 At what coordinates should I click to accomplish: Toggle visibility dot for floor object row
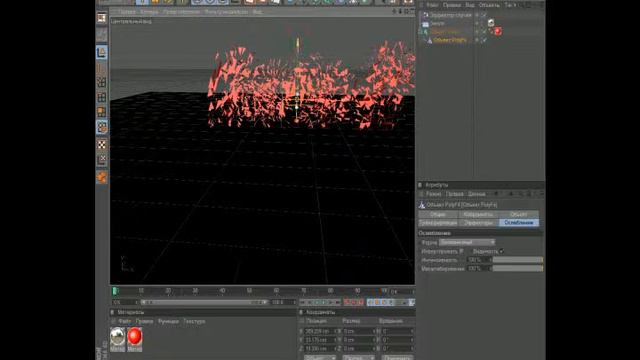477,23
